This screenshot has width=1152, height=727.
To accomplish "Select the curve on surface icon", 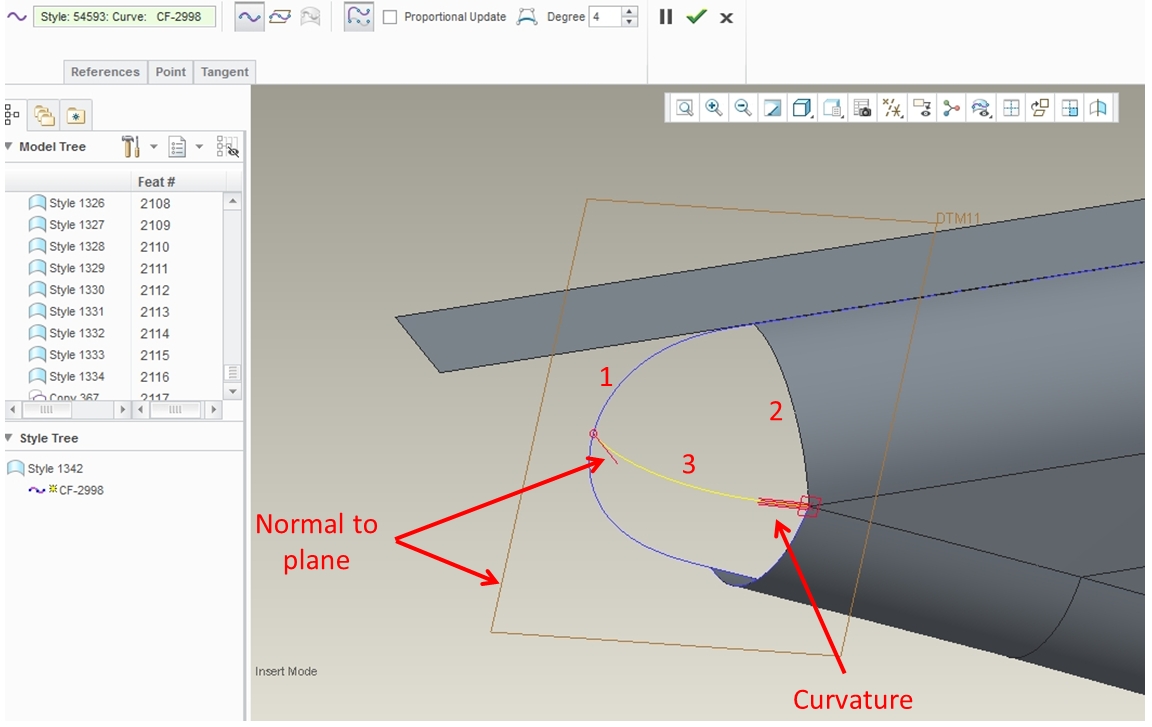I will point(311,17).
